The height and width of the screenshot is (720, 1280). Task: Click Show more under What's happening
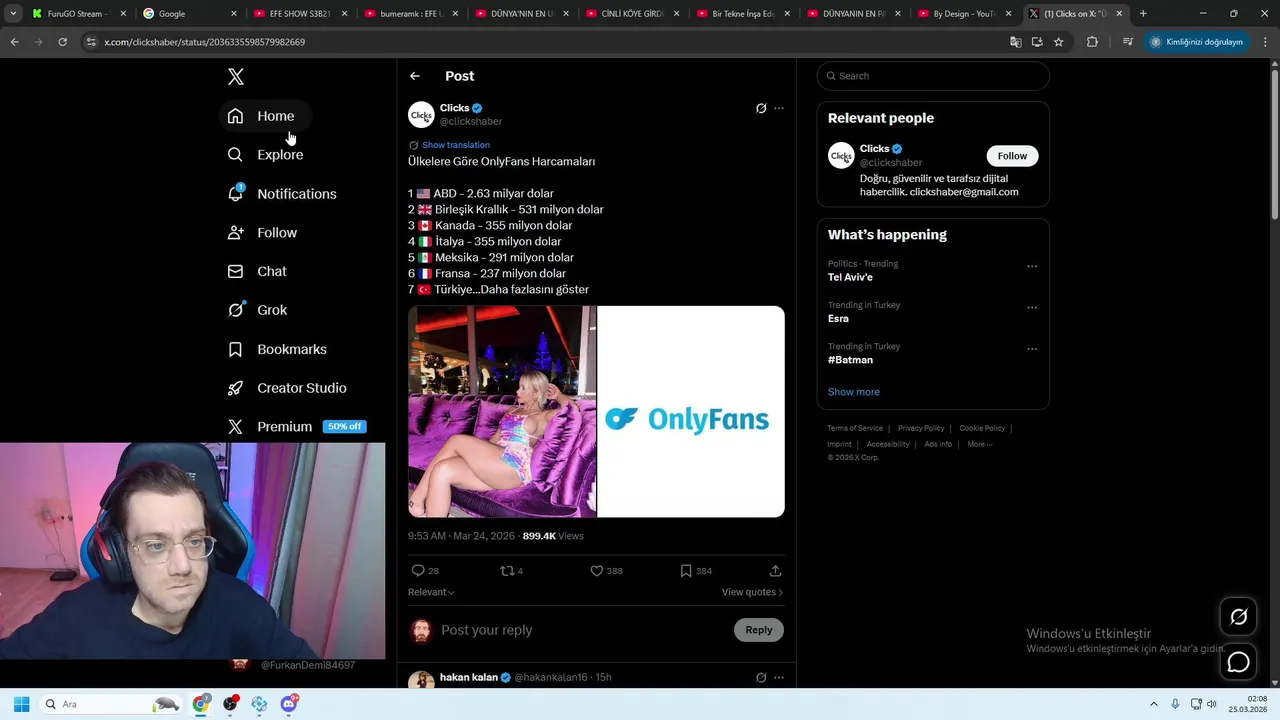click(854, 392)
